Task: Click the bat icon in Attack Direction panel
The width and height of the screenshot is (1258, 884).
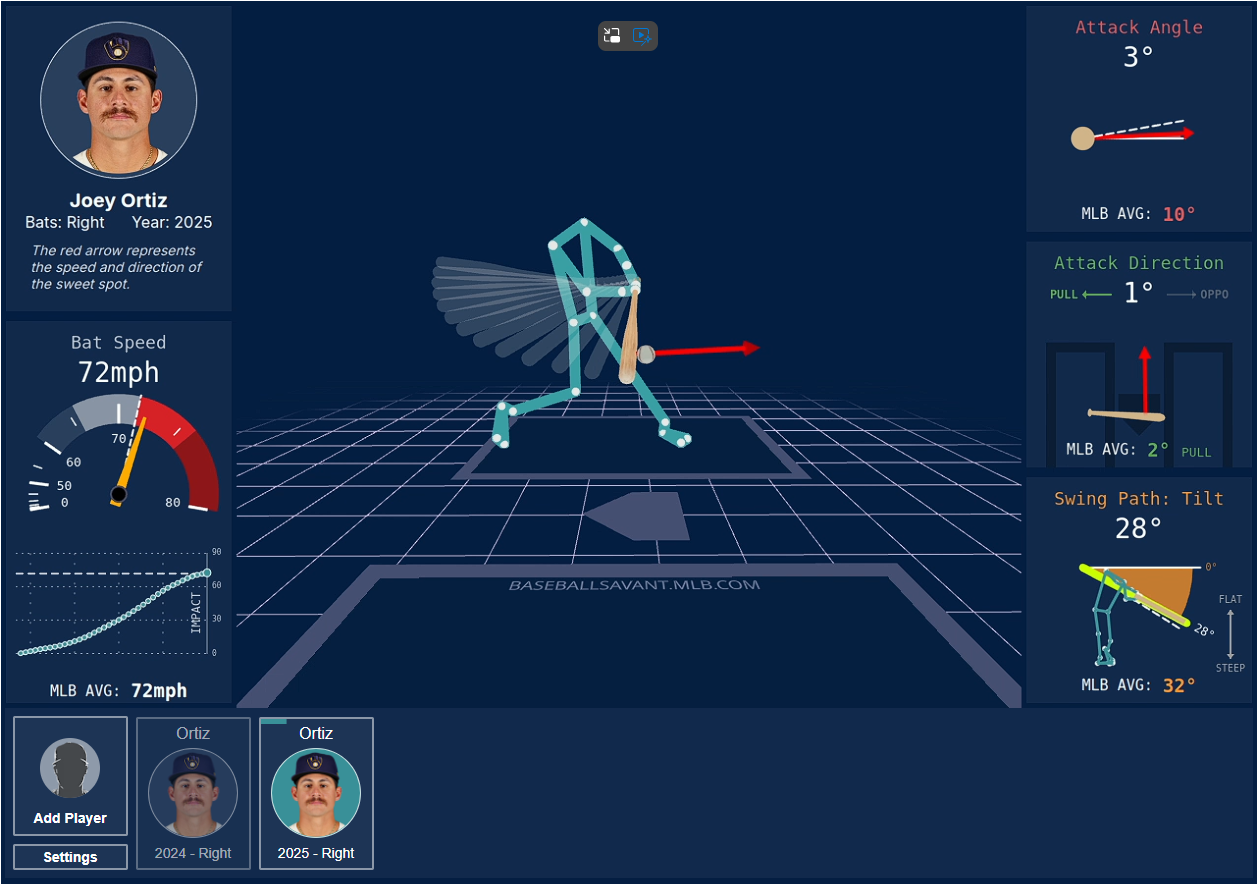Action: (1126, 414)
